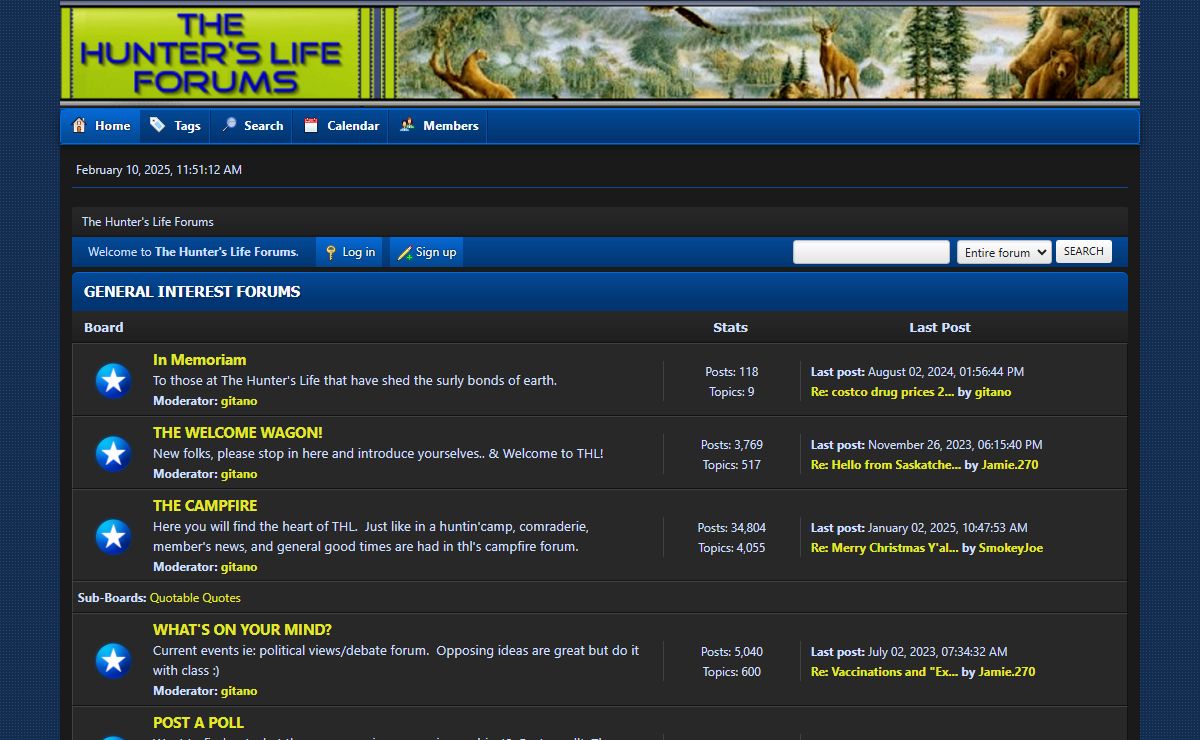Click THE WELCOME WAGON board star icon

coord(113,453)
